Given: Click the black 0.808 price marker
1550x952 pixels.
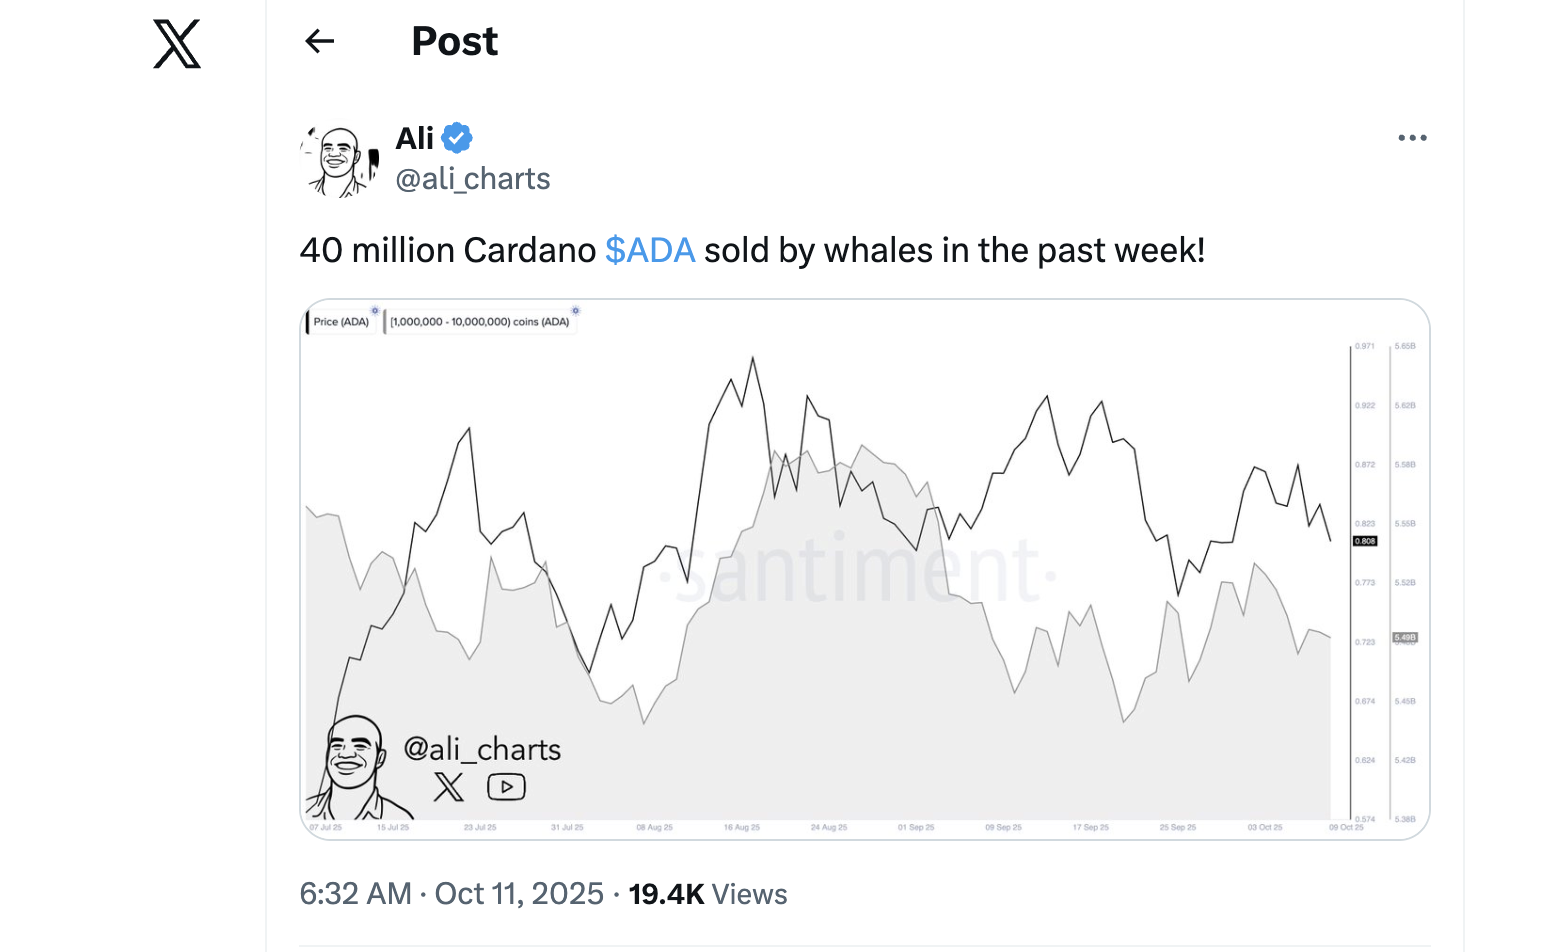Looking at the screenshot, I should (1365, 541).
